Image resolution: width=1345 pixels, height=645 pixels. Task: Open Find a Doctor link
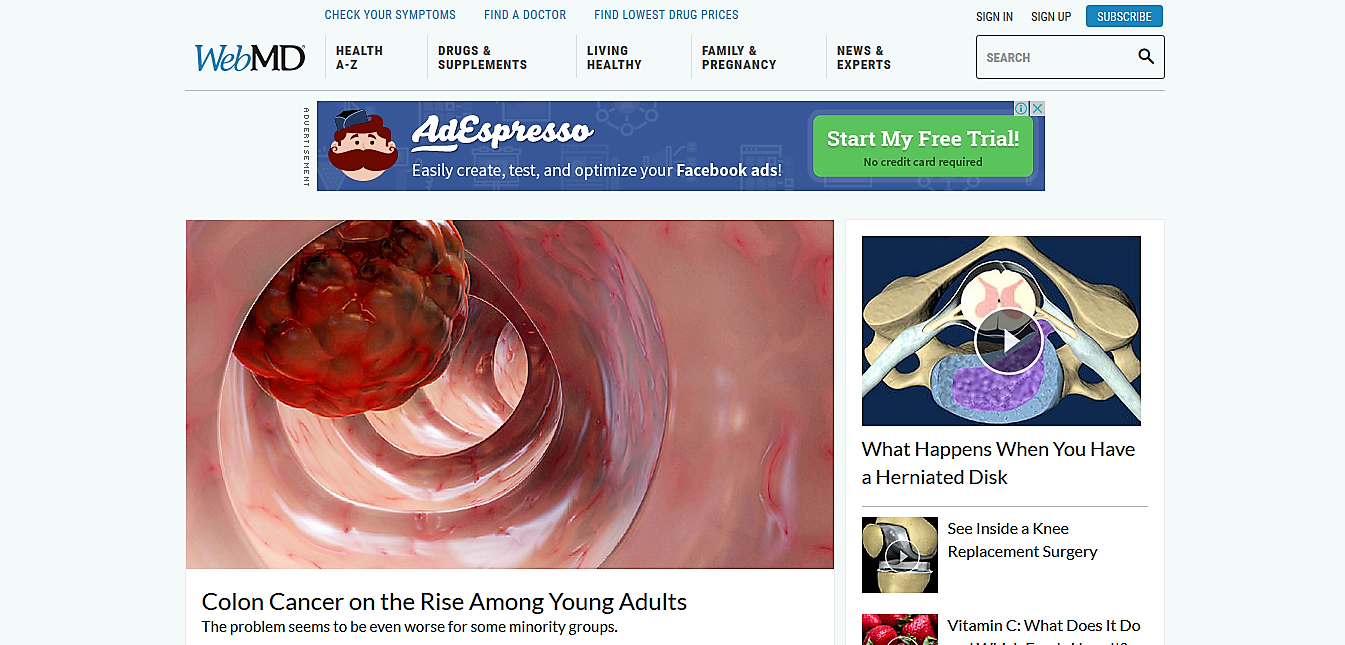pyautogui.click(x=525, y=15)
